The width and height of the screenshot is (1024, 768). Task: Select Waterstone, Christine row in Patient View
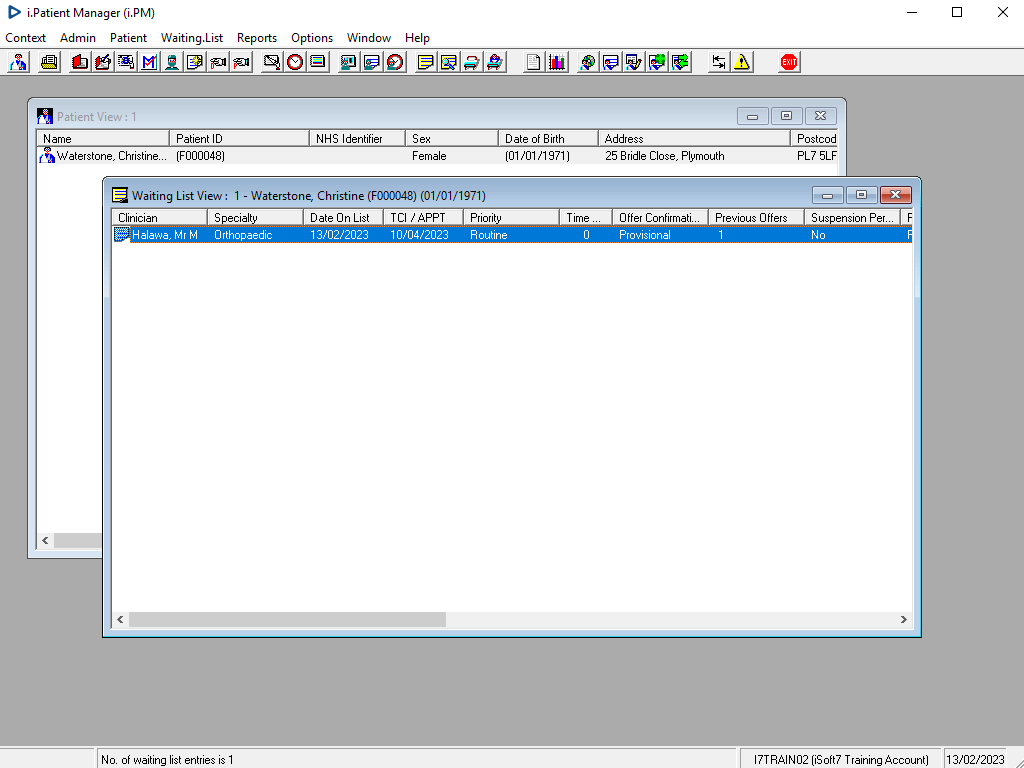436,156
